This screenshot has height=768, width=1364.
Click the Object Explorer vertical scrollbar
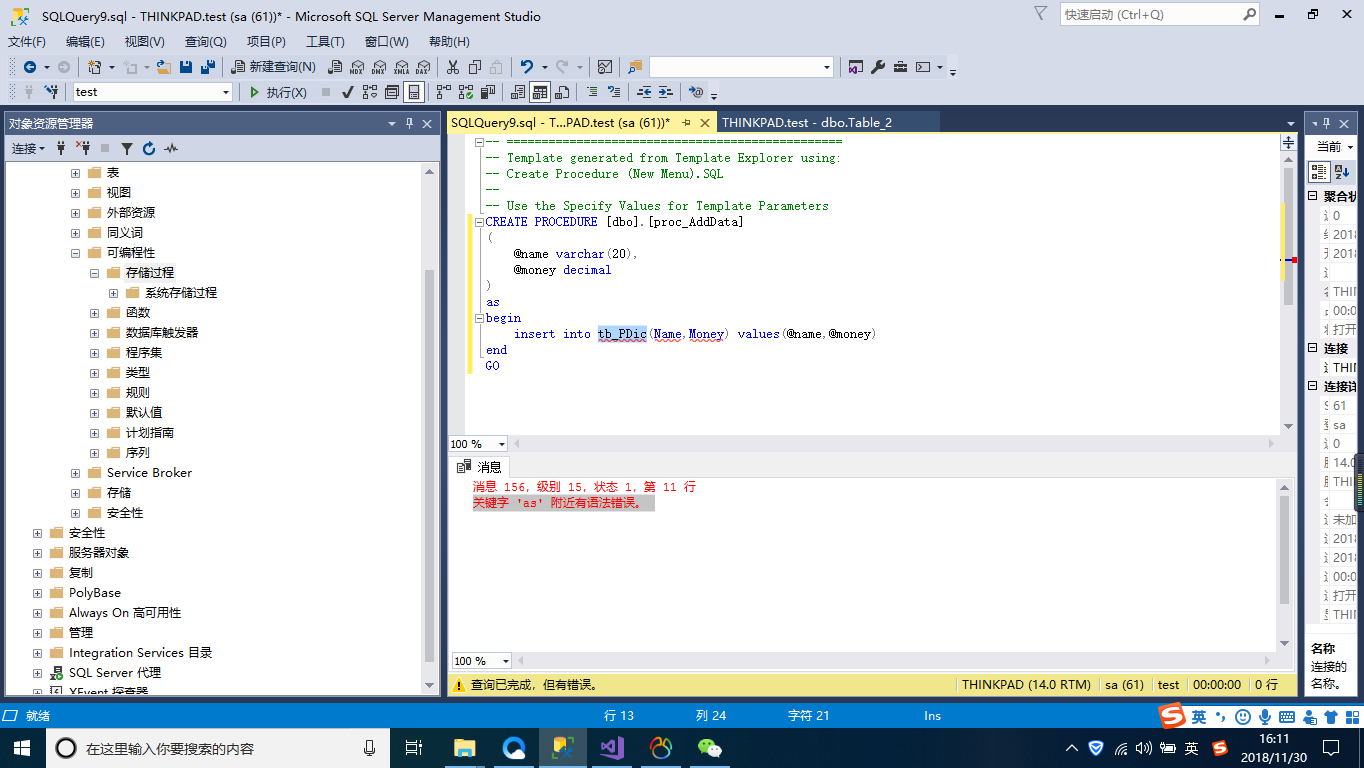[430, 428]
